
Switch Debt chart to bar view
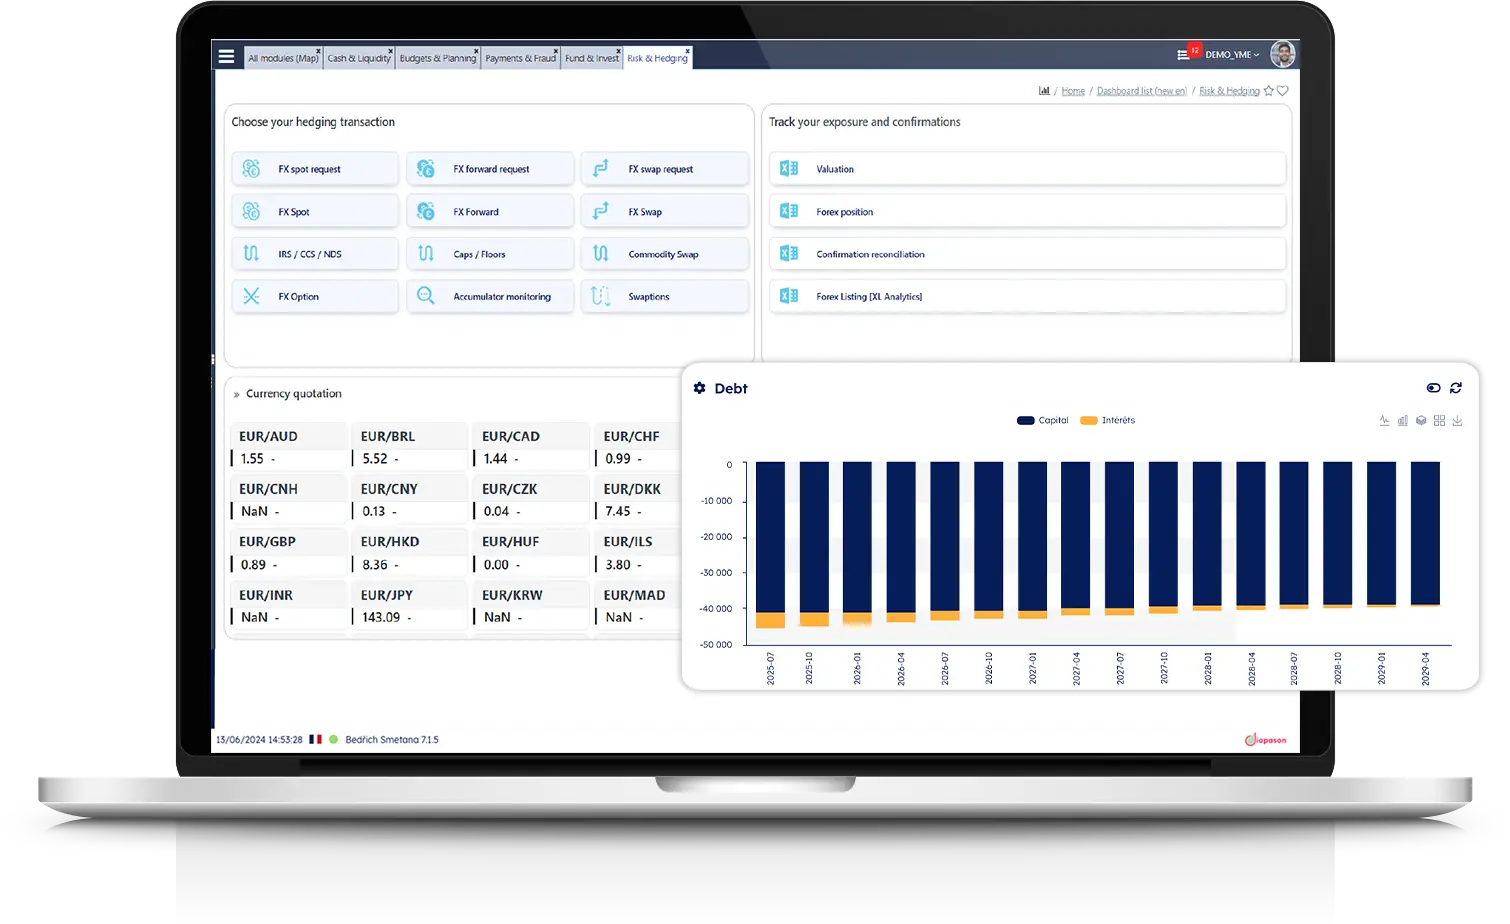click(1402, 421)
